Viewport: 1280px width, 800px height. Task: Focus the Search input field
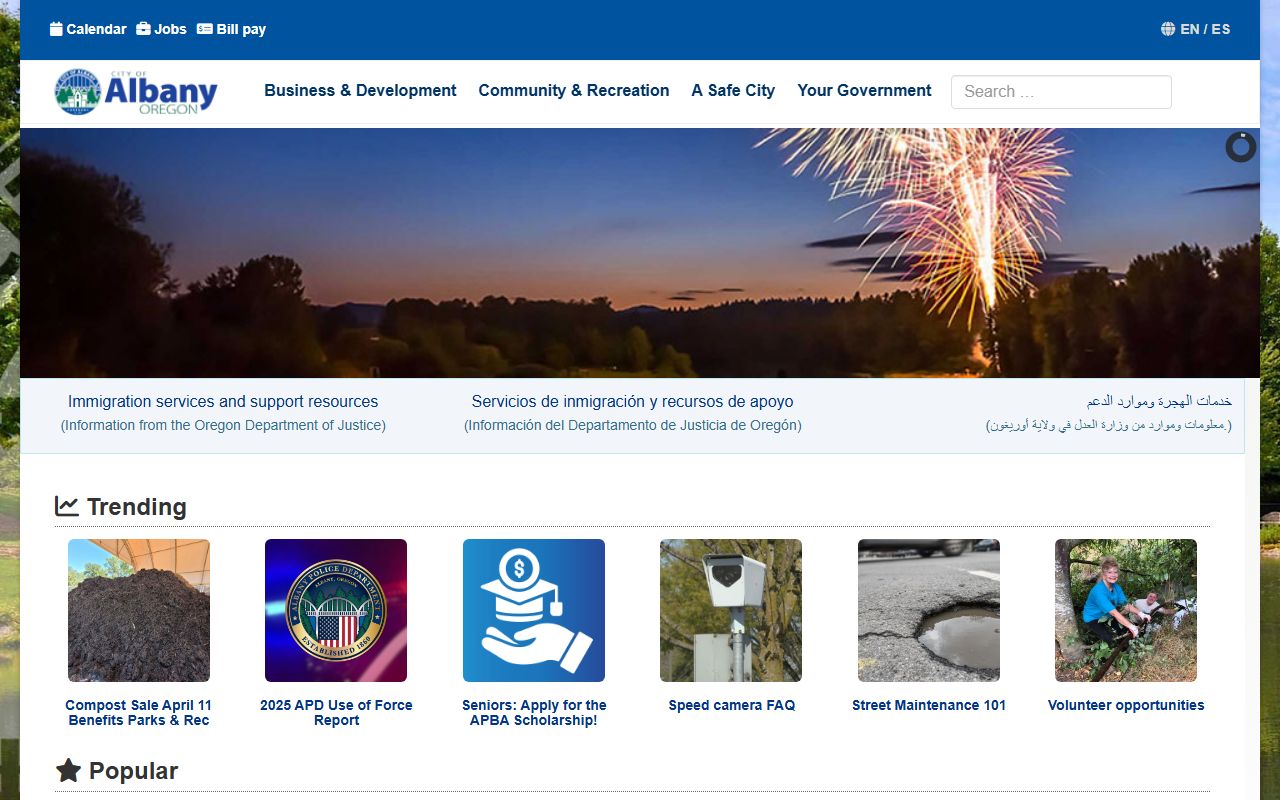[1060, 92]
